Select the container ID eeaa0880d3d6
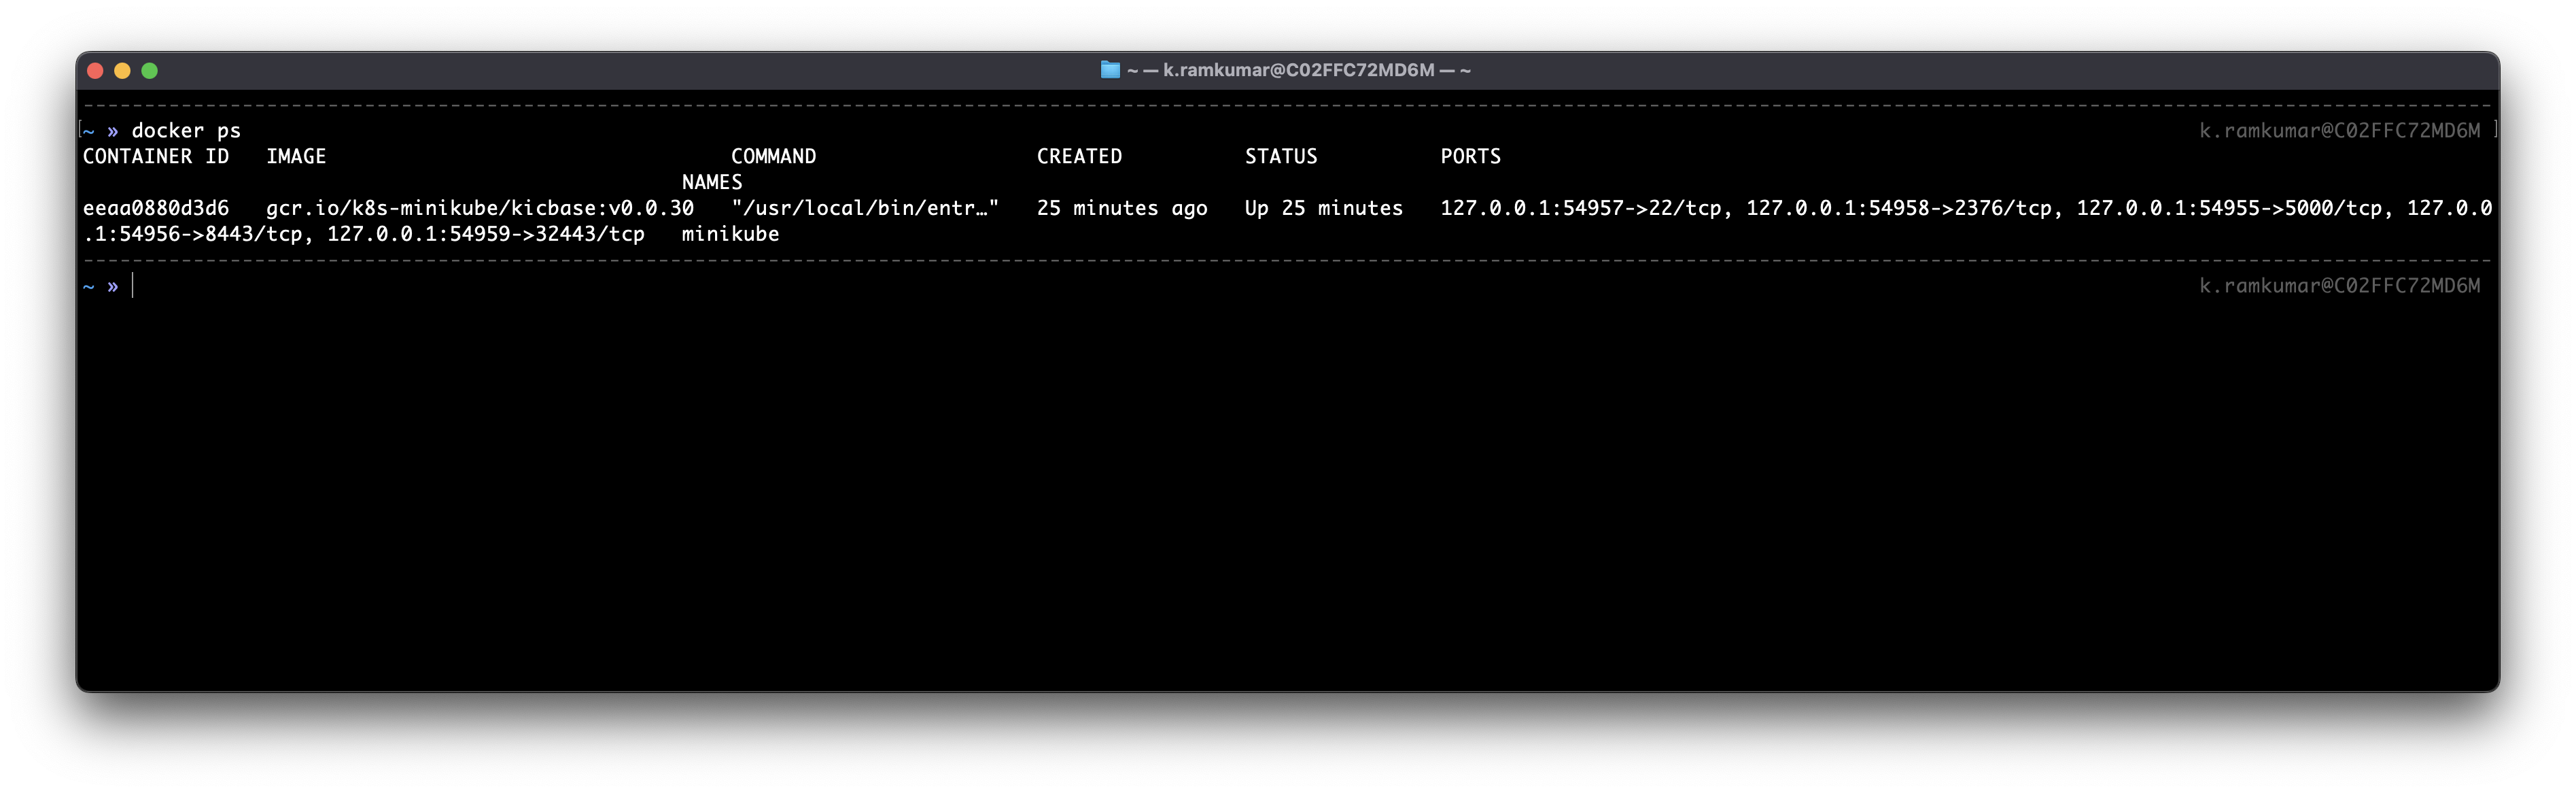 point(156,208)
